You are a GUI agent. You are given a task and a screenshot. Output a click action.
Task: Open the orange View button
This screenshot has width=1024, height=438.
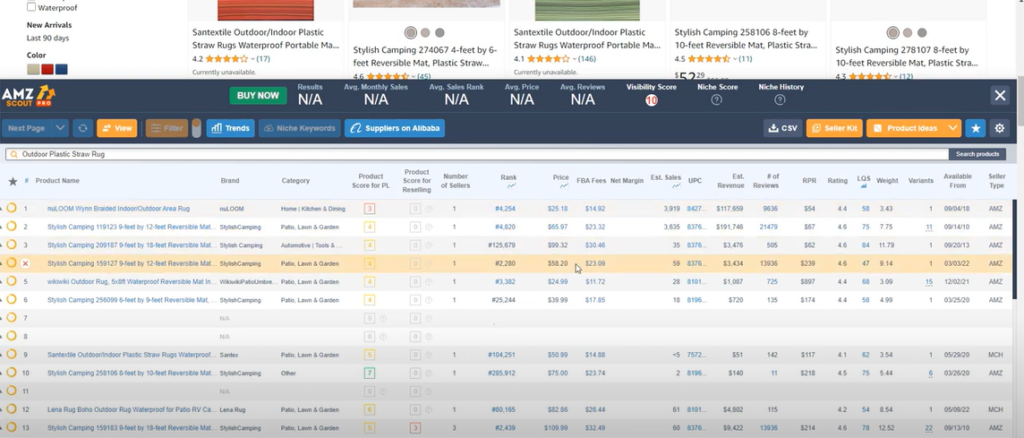point(117,129)
